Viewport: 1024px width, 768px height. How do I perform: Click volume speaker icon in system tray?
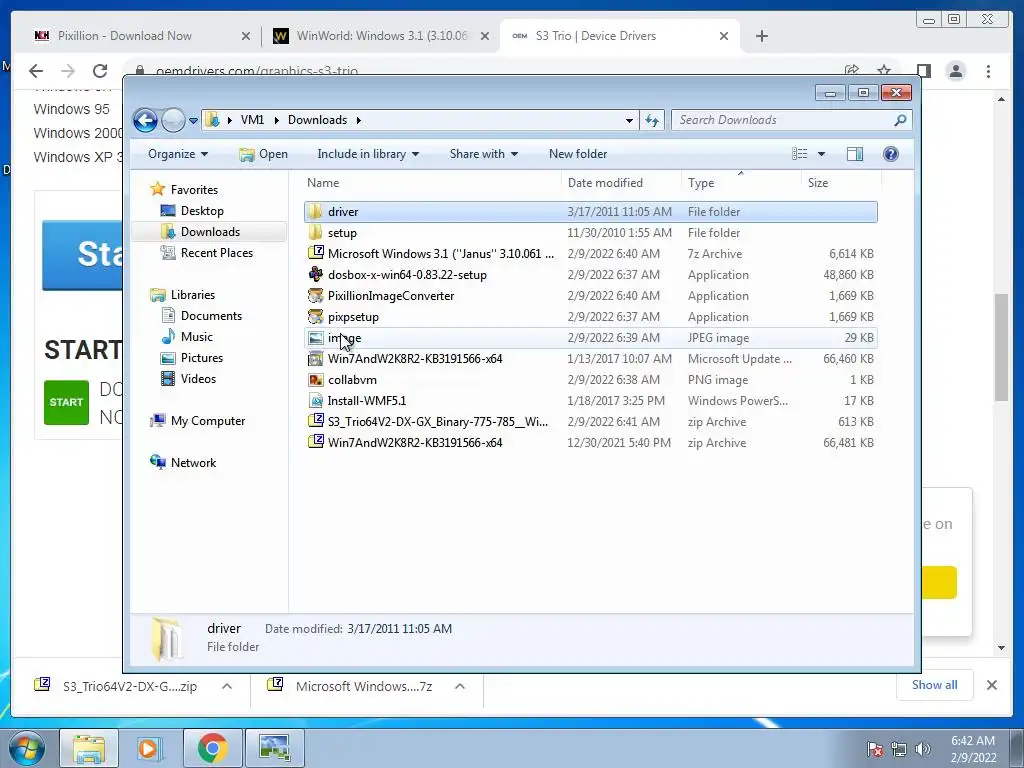pos(922,749)
